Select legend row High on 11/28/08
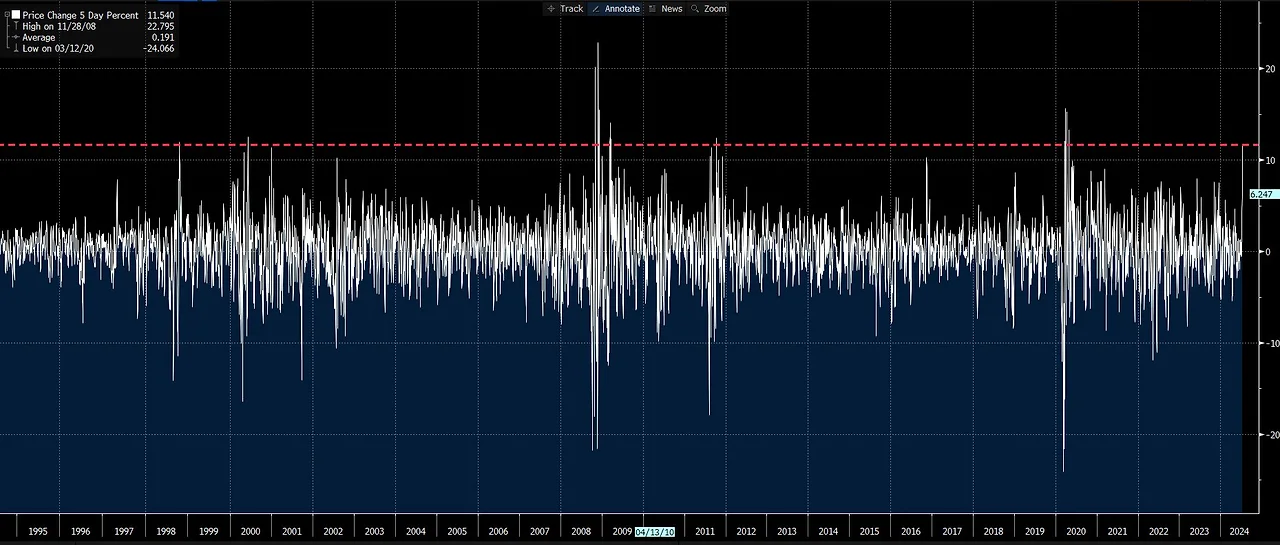1280x545 pixels. 59,27
